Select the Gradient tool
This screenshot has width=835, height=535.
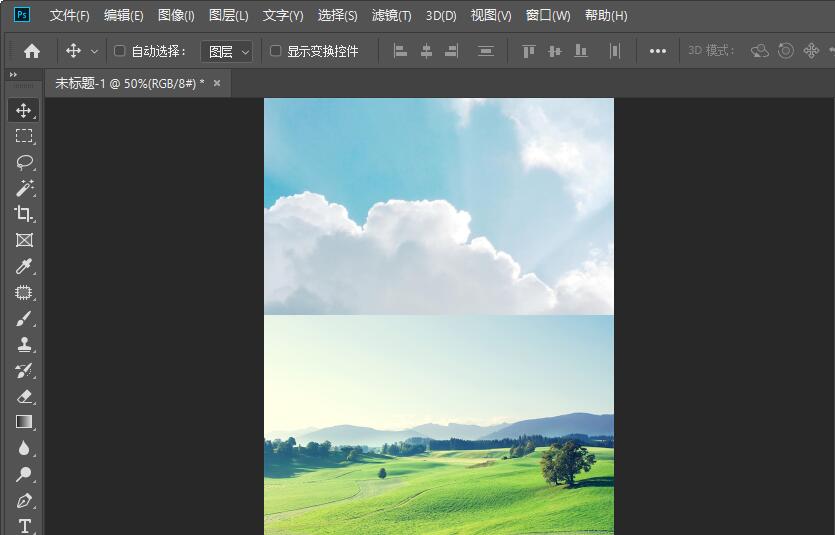click(23, 422)
